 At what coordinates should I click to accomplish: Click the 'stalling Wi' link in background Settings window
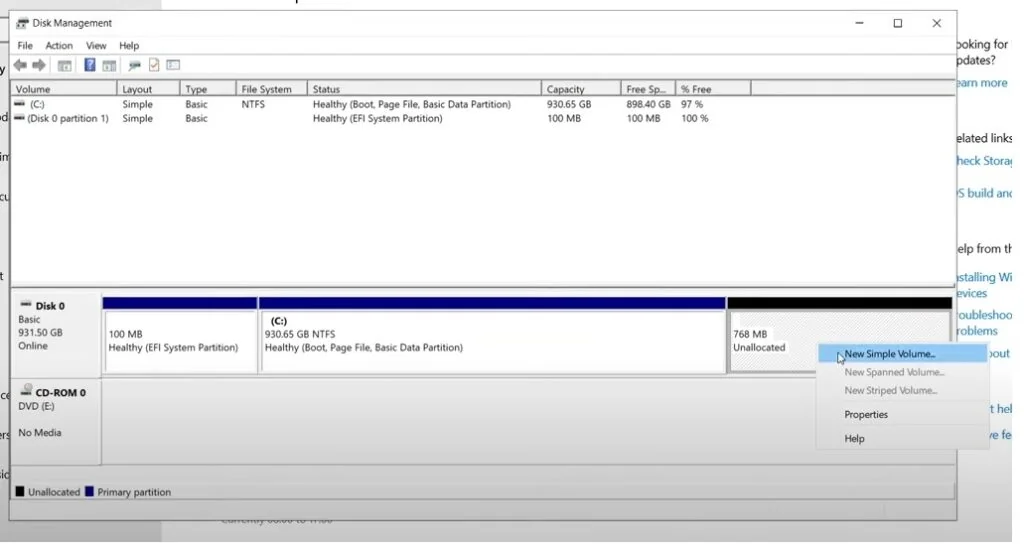pyautogui.click(x=984, y=278)
